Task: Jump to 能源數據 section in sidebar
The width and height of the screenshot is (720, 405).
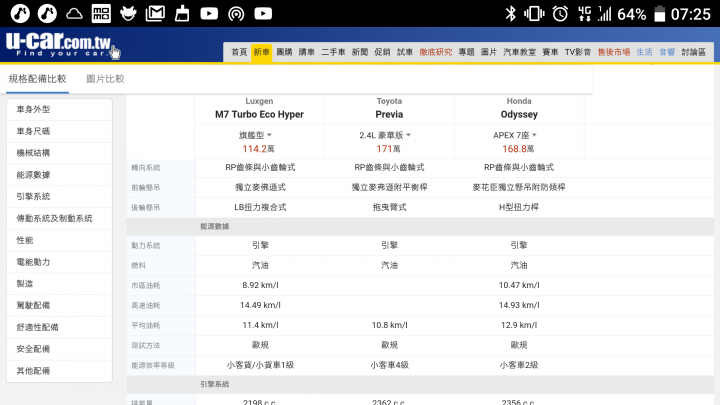Action: tap(59, 175)
